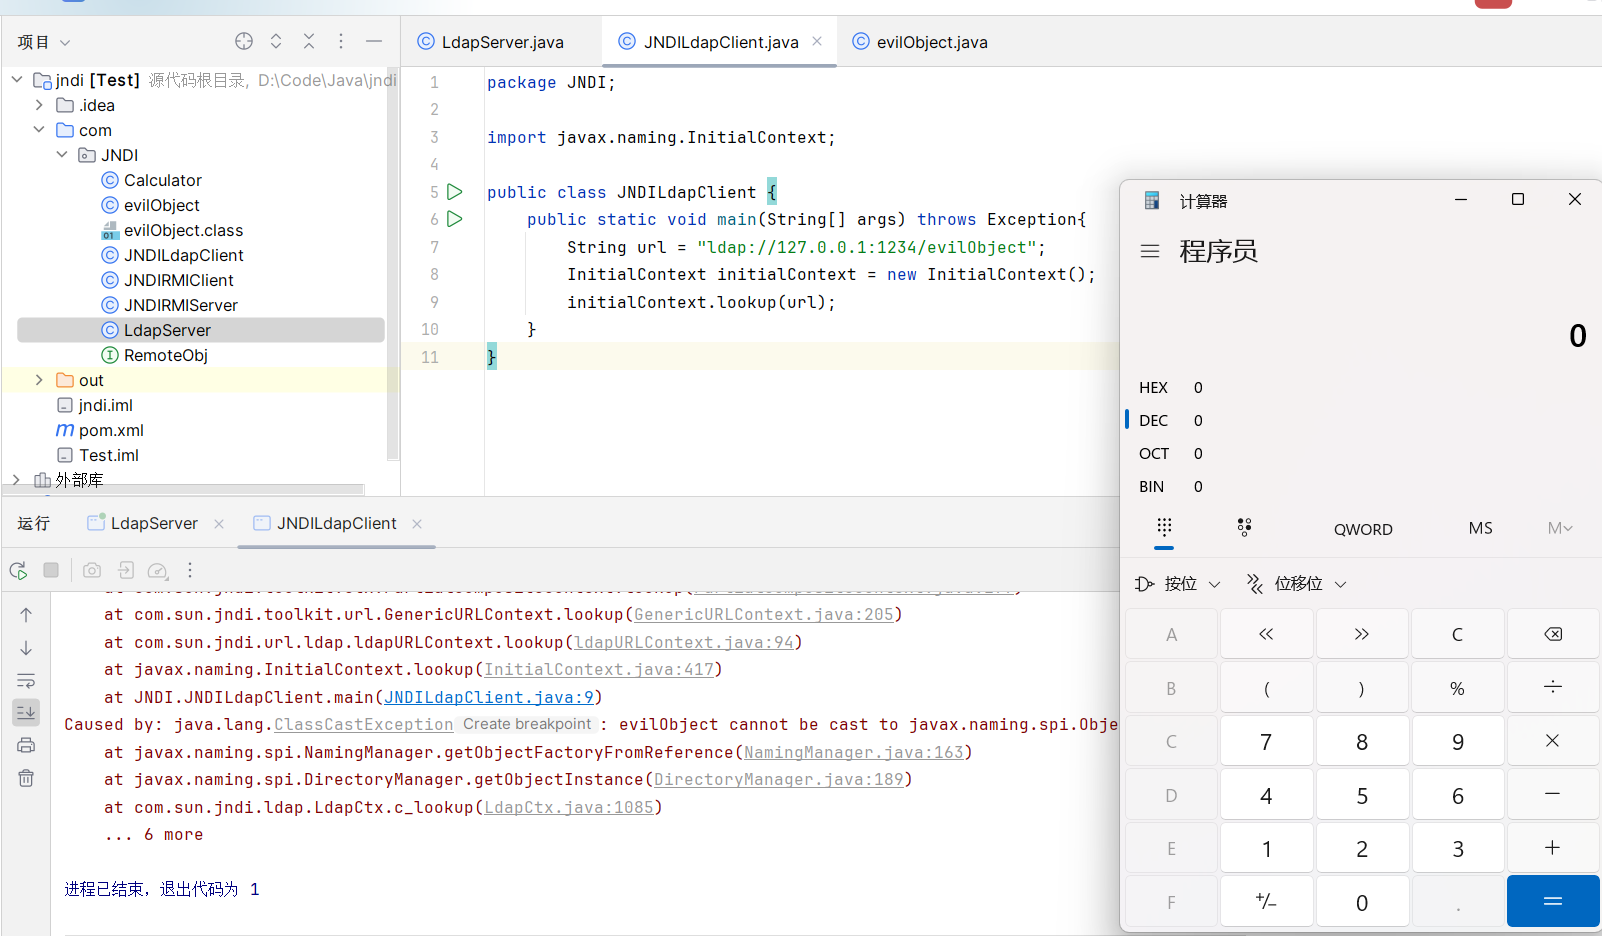Click the exit/restore layout icon in run toolbar
The image size is (1602, 936).
pyautogui.click(x=126, y=570)
